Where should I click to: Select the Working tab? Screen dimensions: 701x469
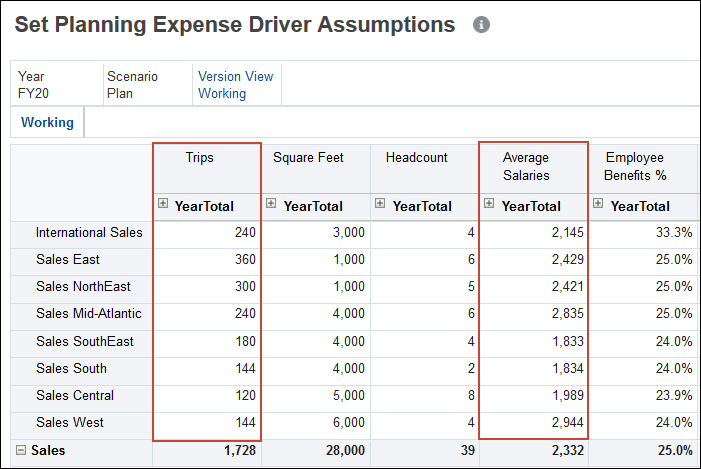tap(47, 123)
